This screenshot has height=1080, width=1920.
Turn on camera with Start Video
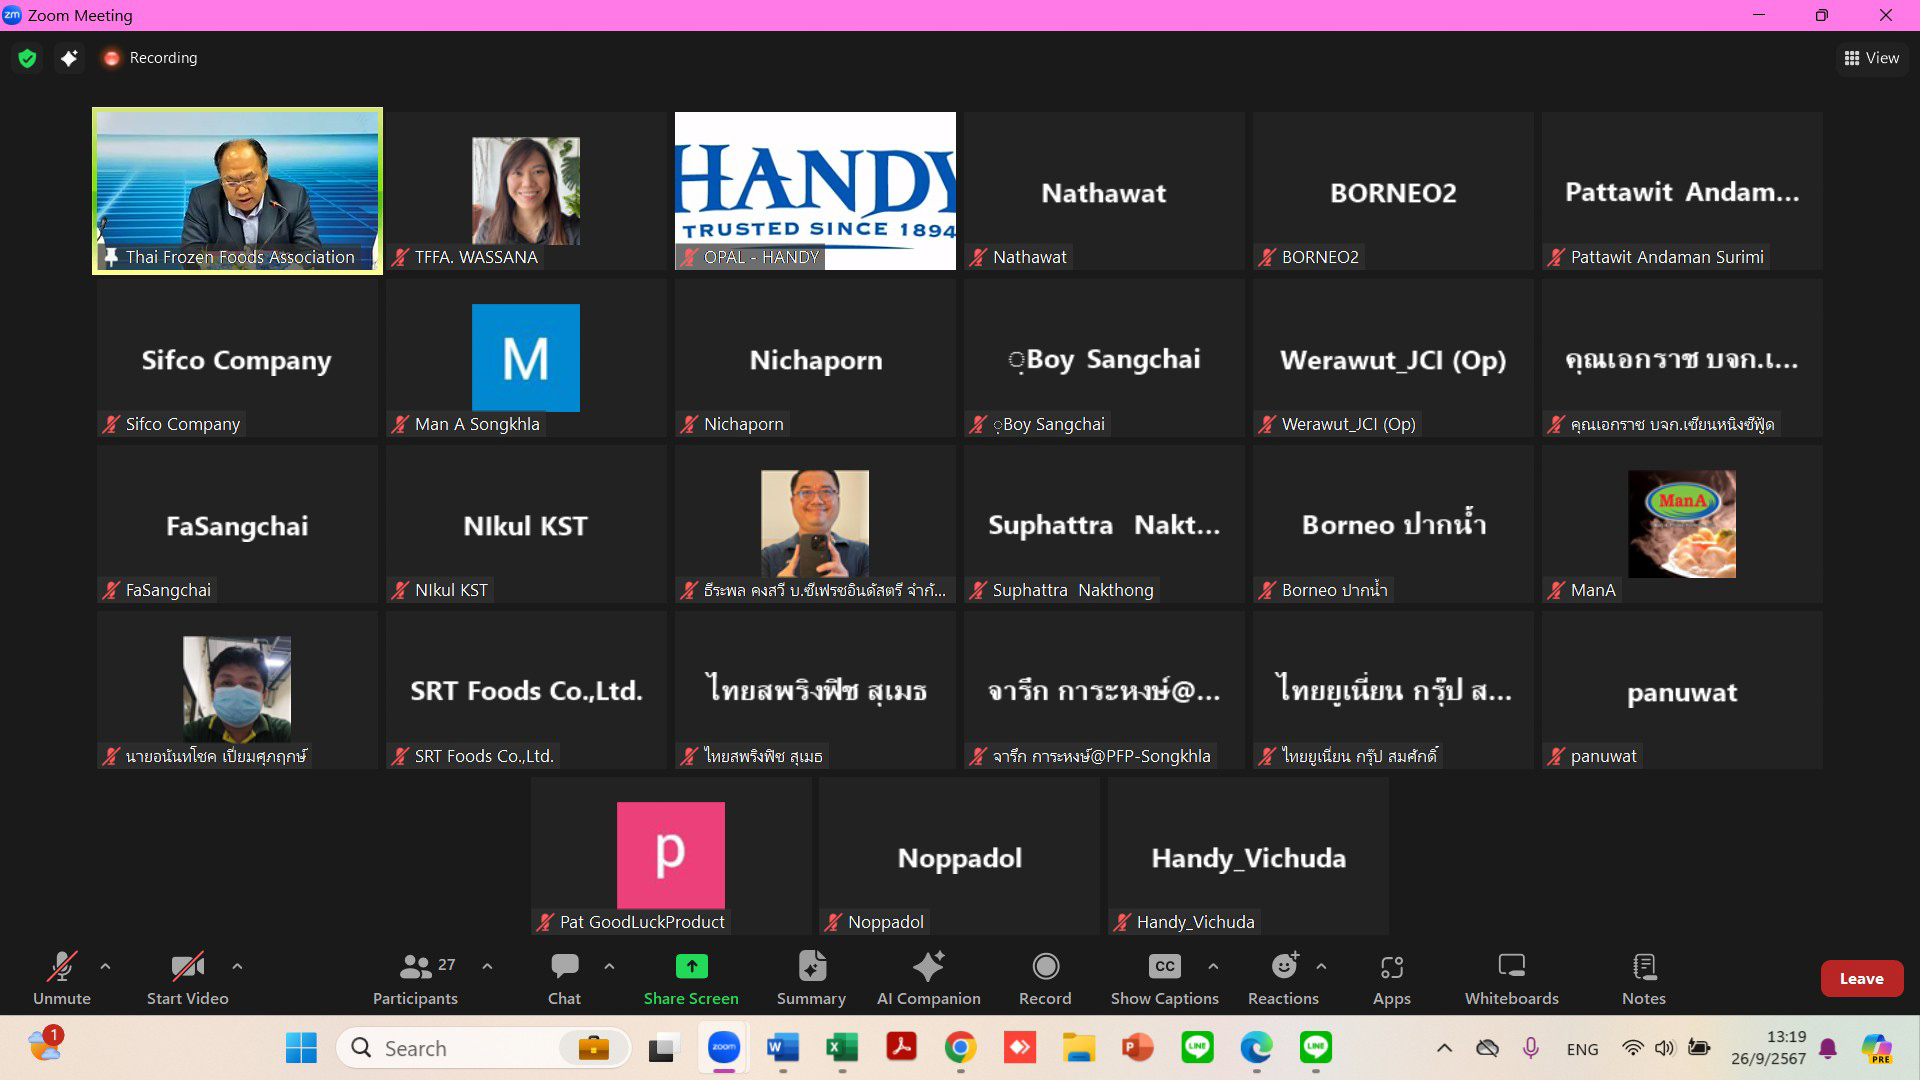pos(187,978)
